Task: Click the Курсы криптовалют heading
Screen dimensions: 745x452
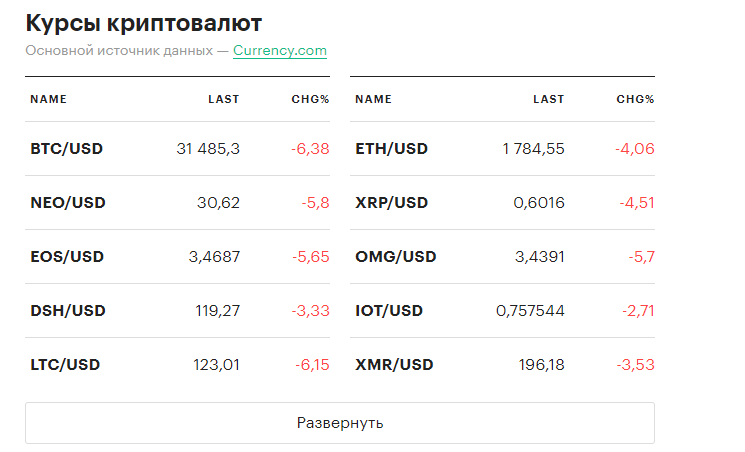Action: pos(149,23)
